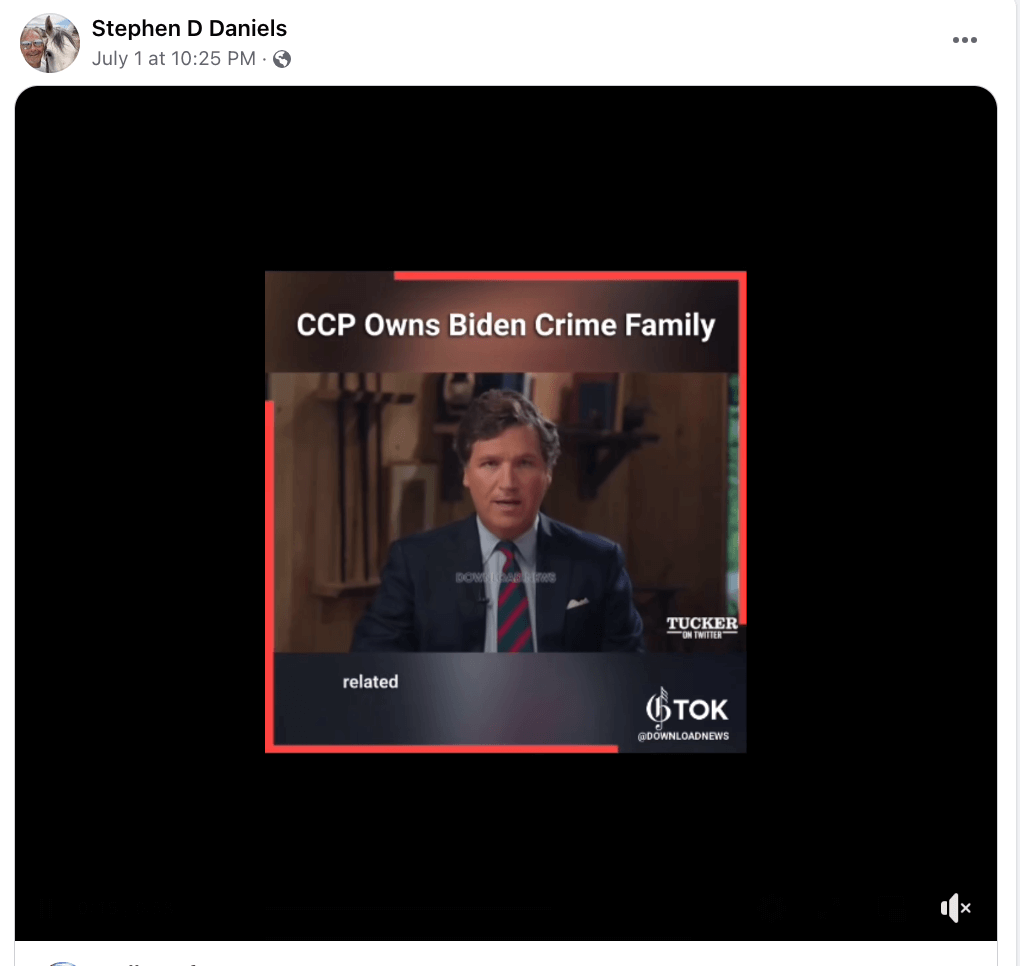
Task: Select the @DOWNLOADNEWS handle text
Action: click(x=683, y=736)
